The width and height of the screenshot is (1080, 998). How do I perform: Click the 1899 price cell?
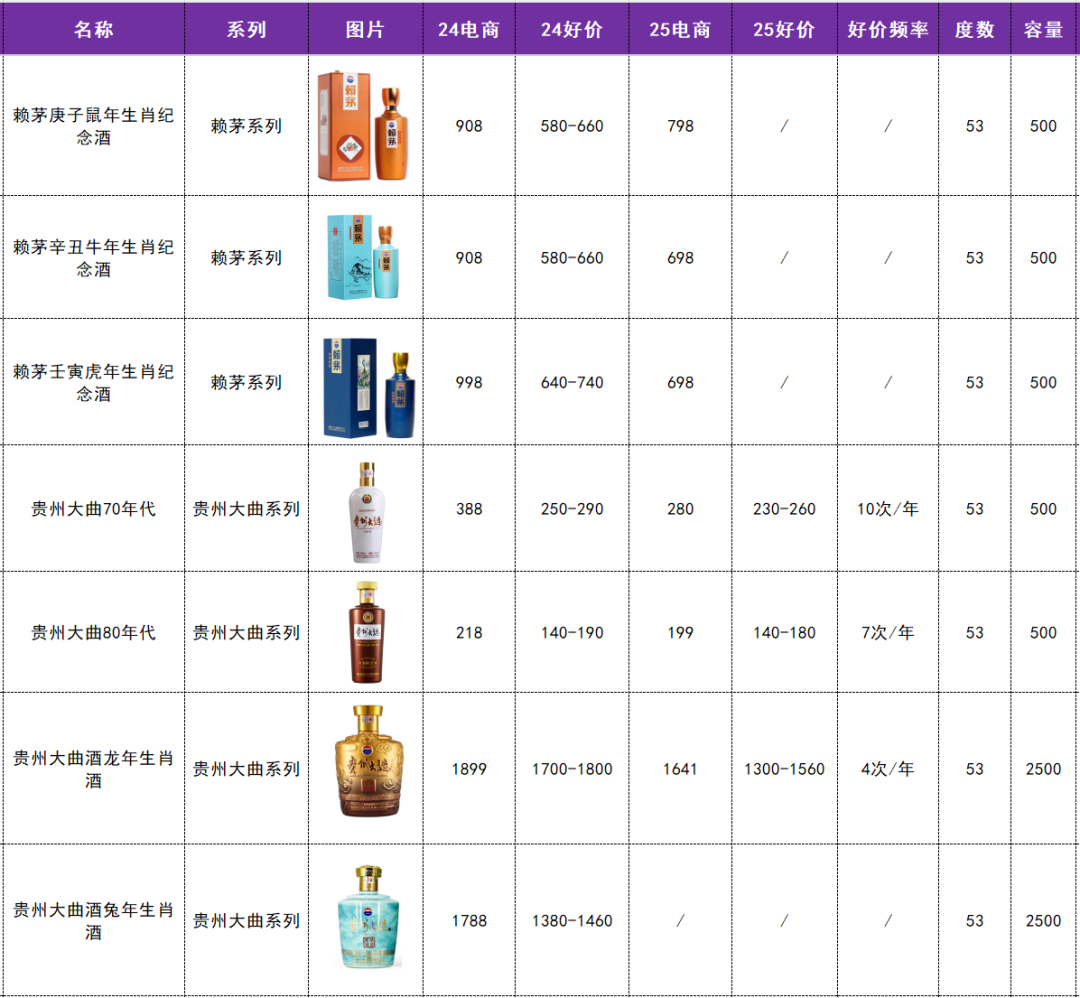click(x=468, y=769)
